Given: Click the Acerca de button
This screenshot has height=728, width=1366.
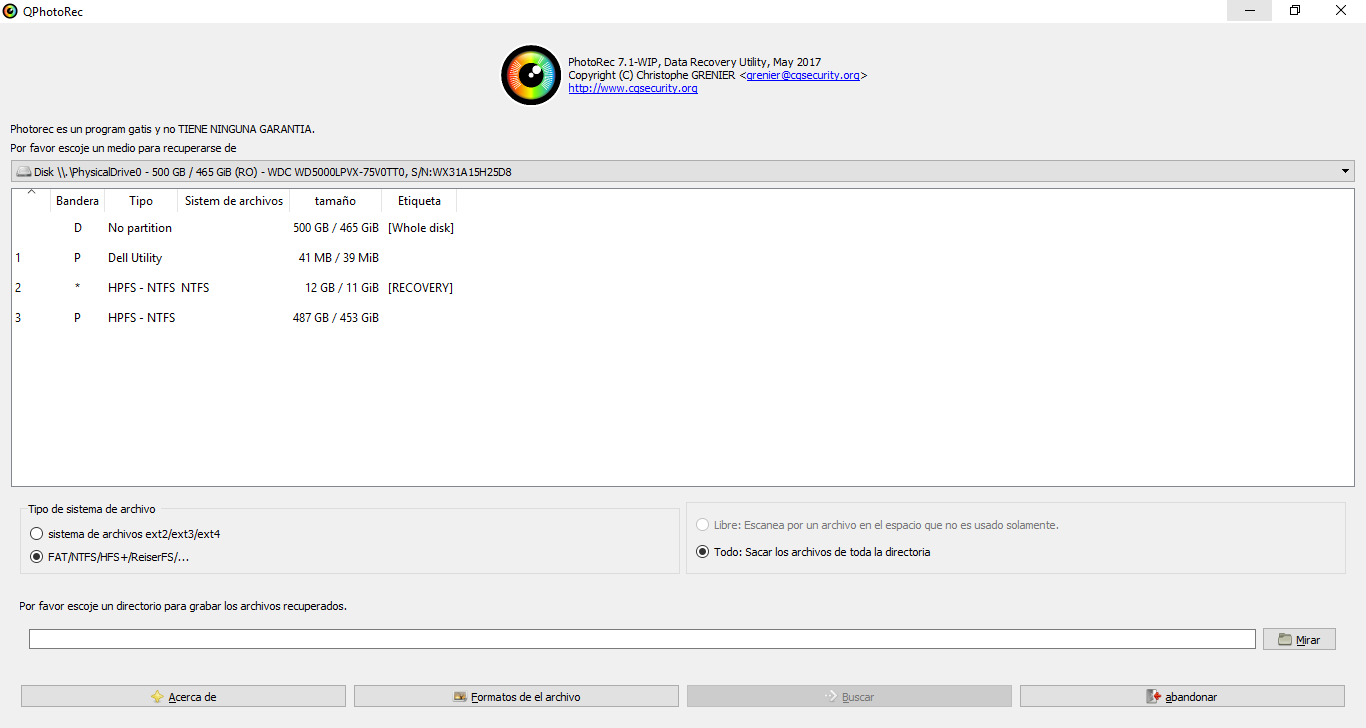Looking at the screenshot, I should tap(183, 697).
